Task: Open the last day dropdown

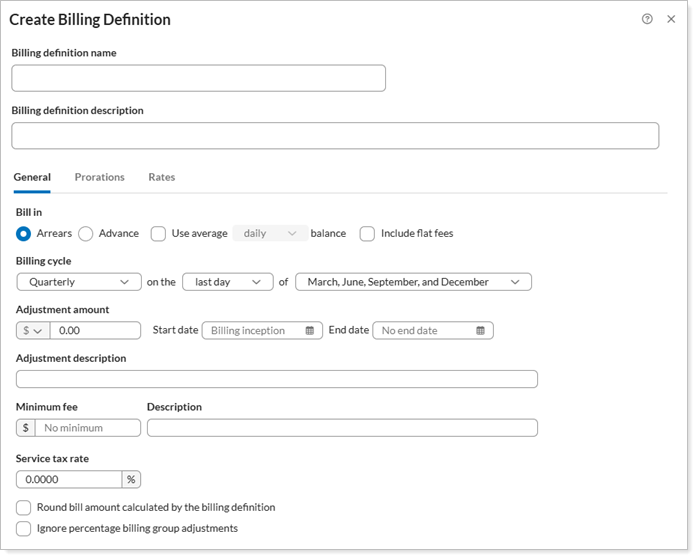Action: [x=227, y=282]
